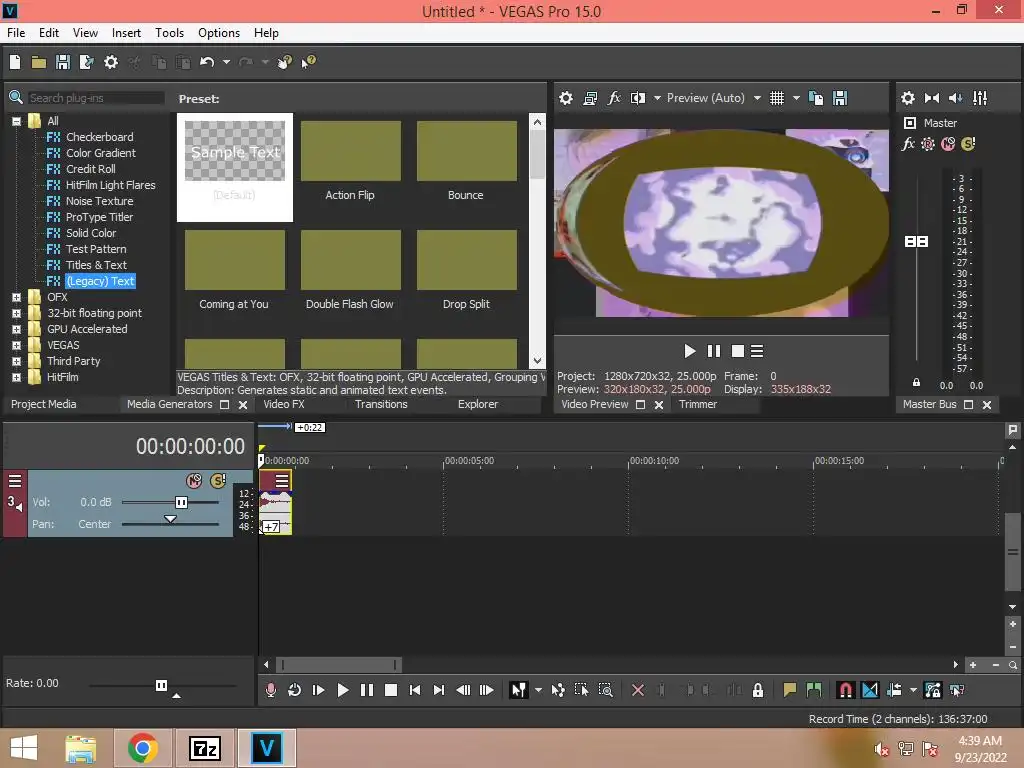This screenshot has height=768, width=1024.
Task: Expand the GPU Accelerated folder
Action: click(x=16, y=329)
